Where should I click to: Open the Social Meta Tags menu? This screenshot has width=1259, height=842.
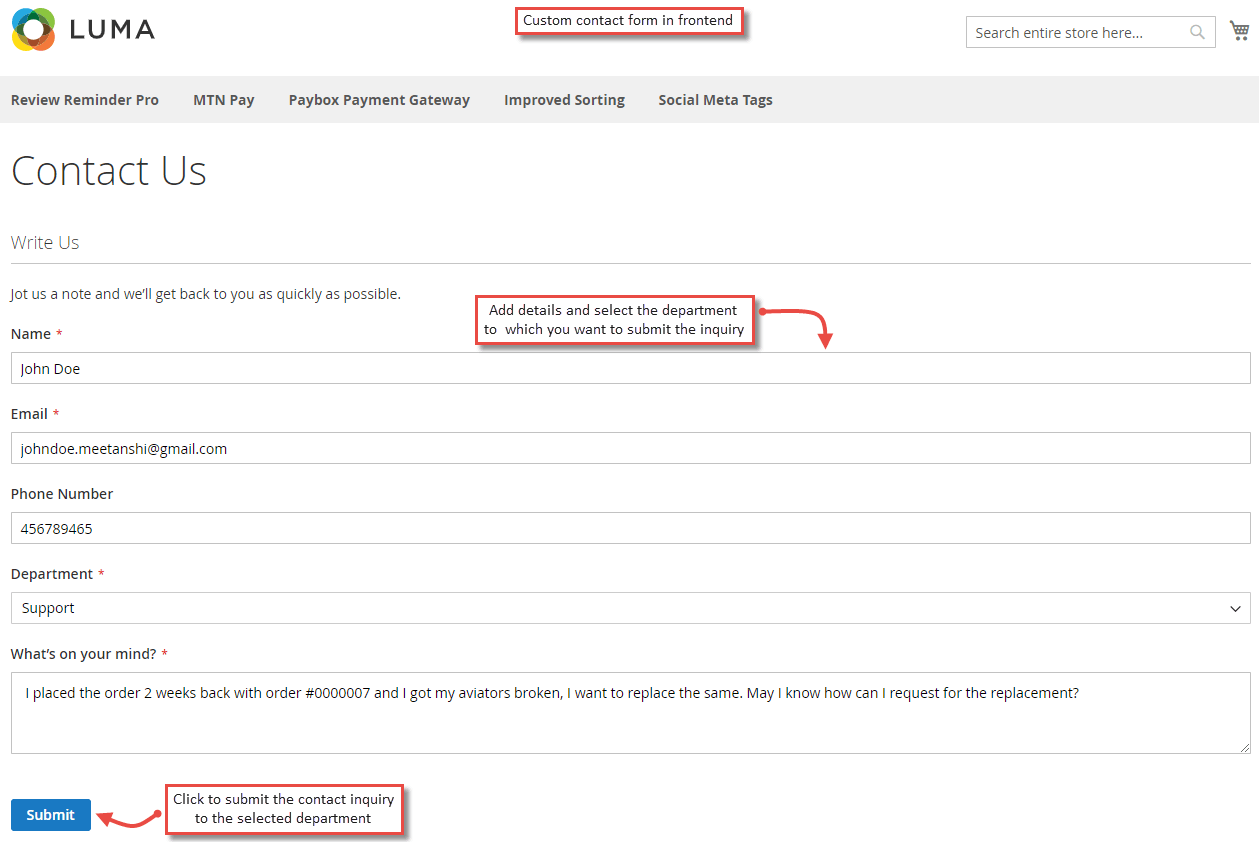tap(715, 99)
